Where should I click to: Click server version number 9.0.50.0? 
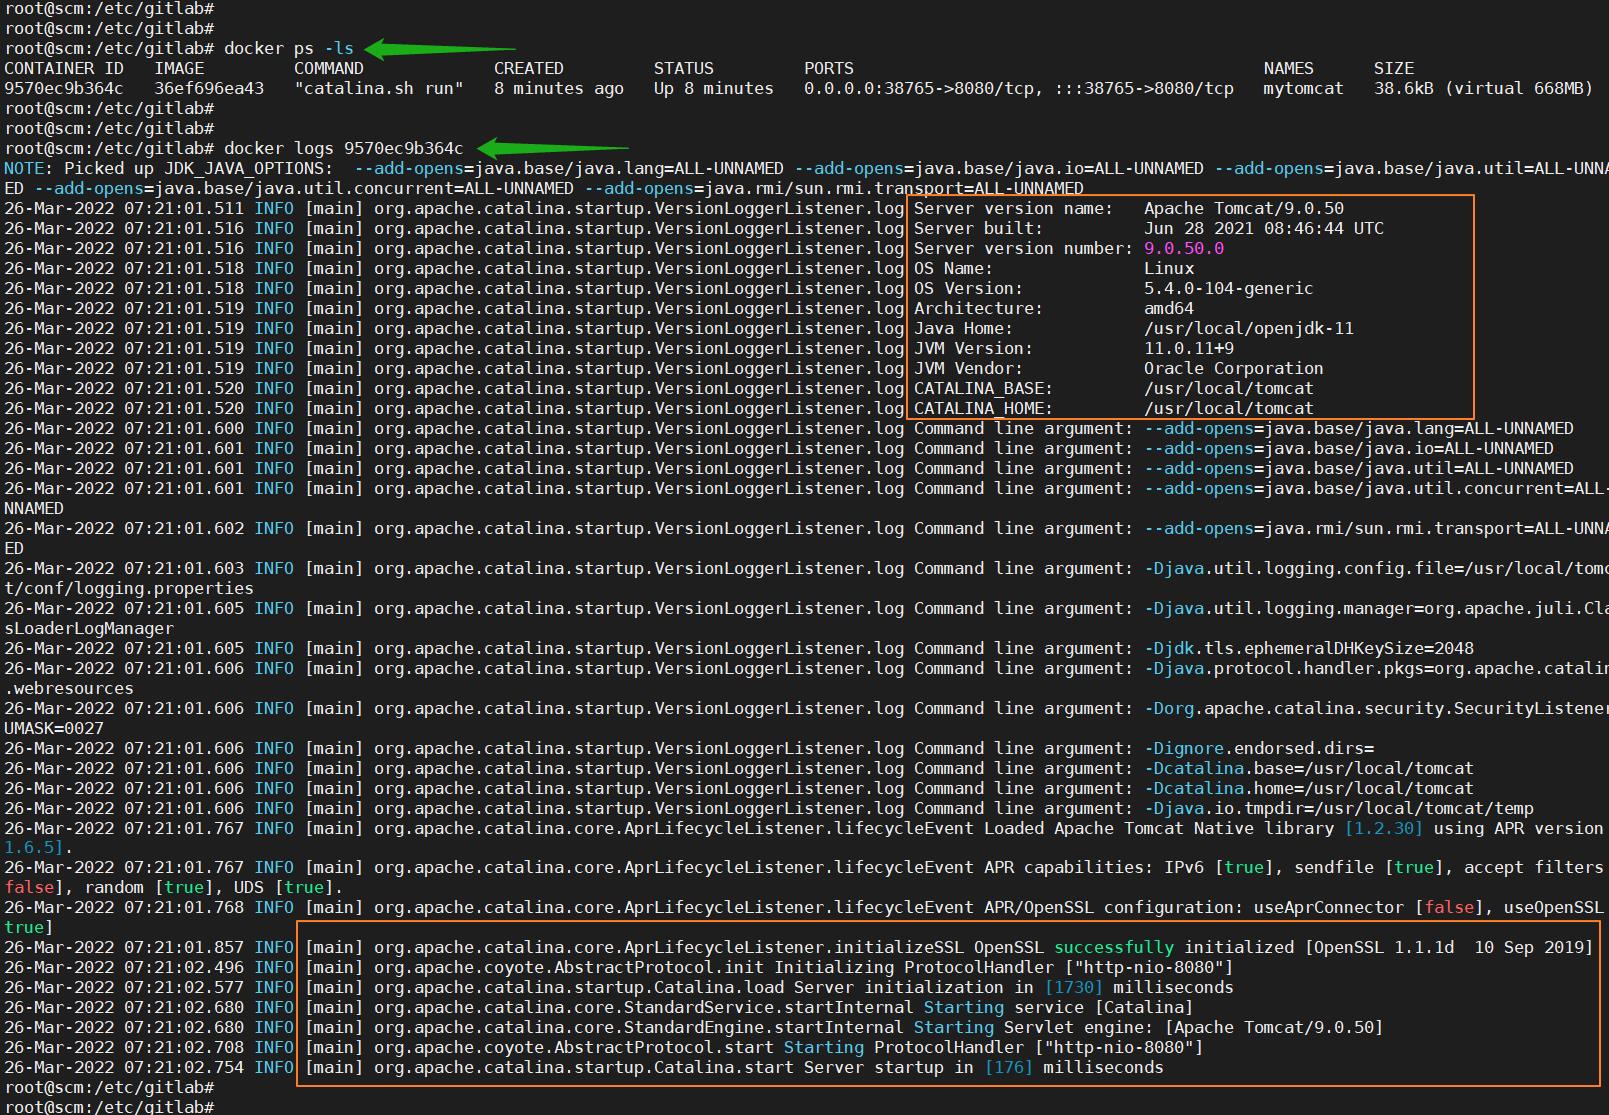click(1184, 248)
